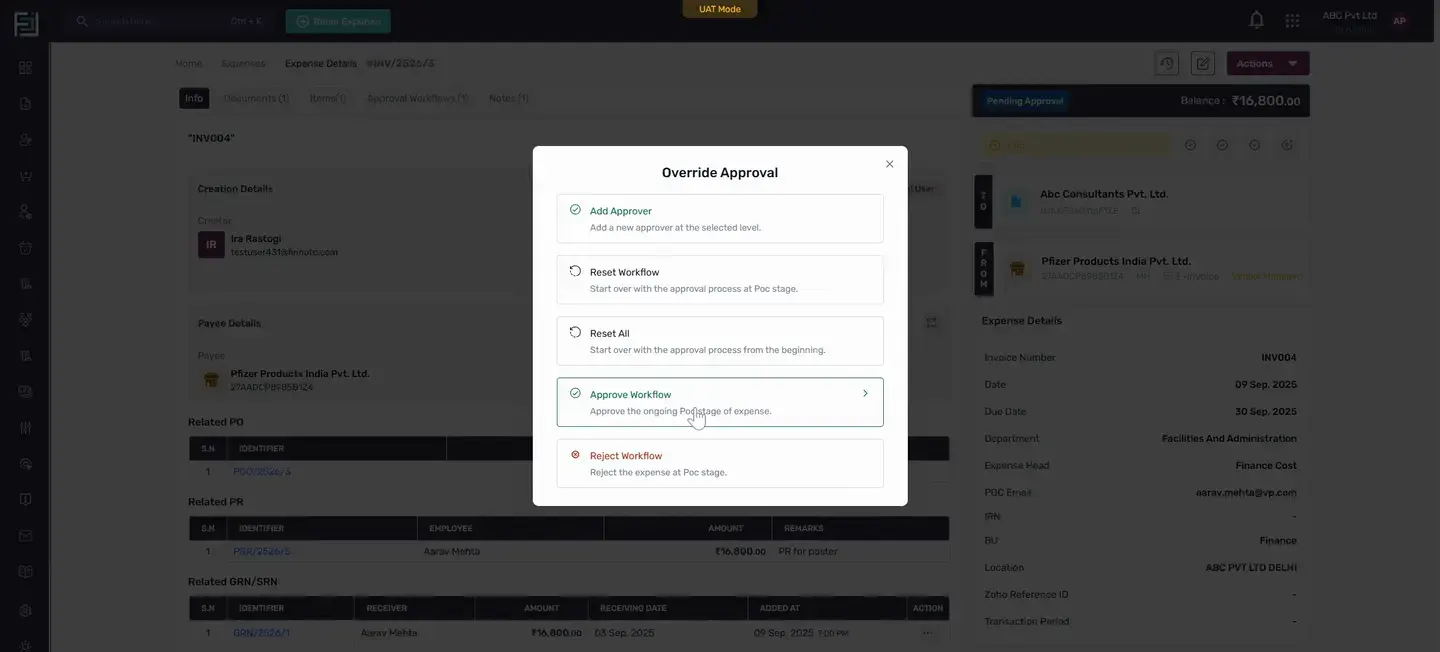1440x652 pixels.
Task: Click the edit expense pencil icon
Action: click(1203, 63)
